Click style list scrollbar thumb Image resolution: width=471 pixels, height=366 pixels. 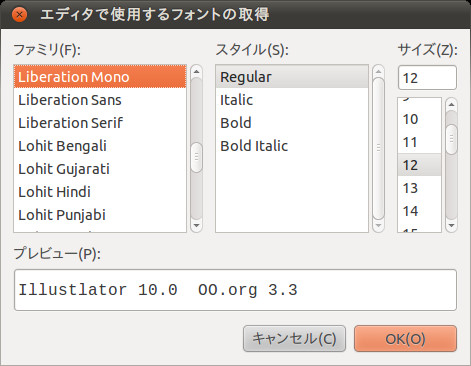378,148
